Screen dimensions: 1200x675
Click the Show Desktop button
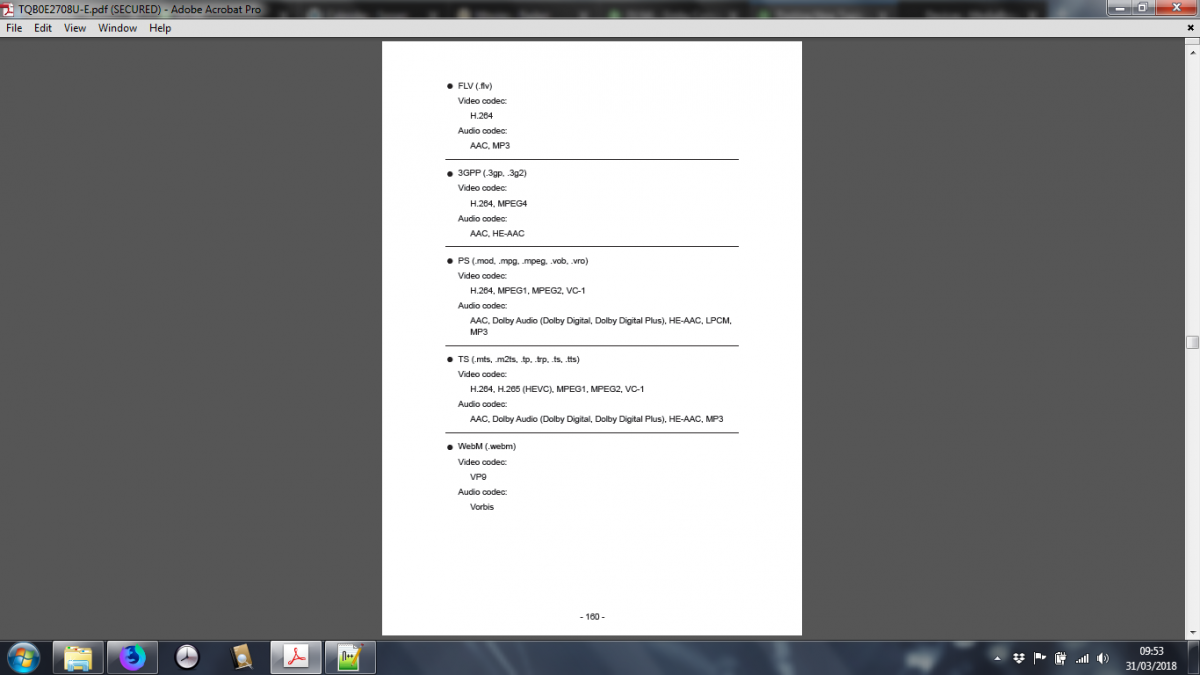[x=1193, y=657]
